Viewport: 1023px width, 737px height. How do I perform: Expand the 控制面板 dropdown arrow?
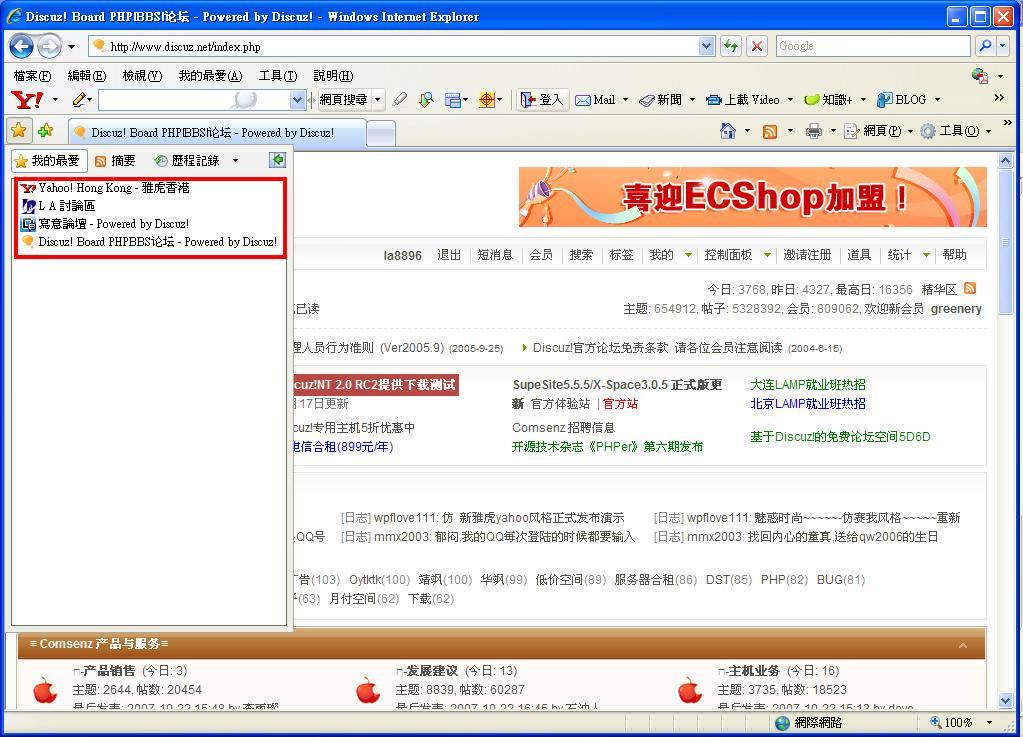click(767, 255)
